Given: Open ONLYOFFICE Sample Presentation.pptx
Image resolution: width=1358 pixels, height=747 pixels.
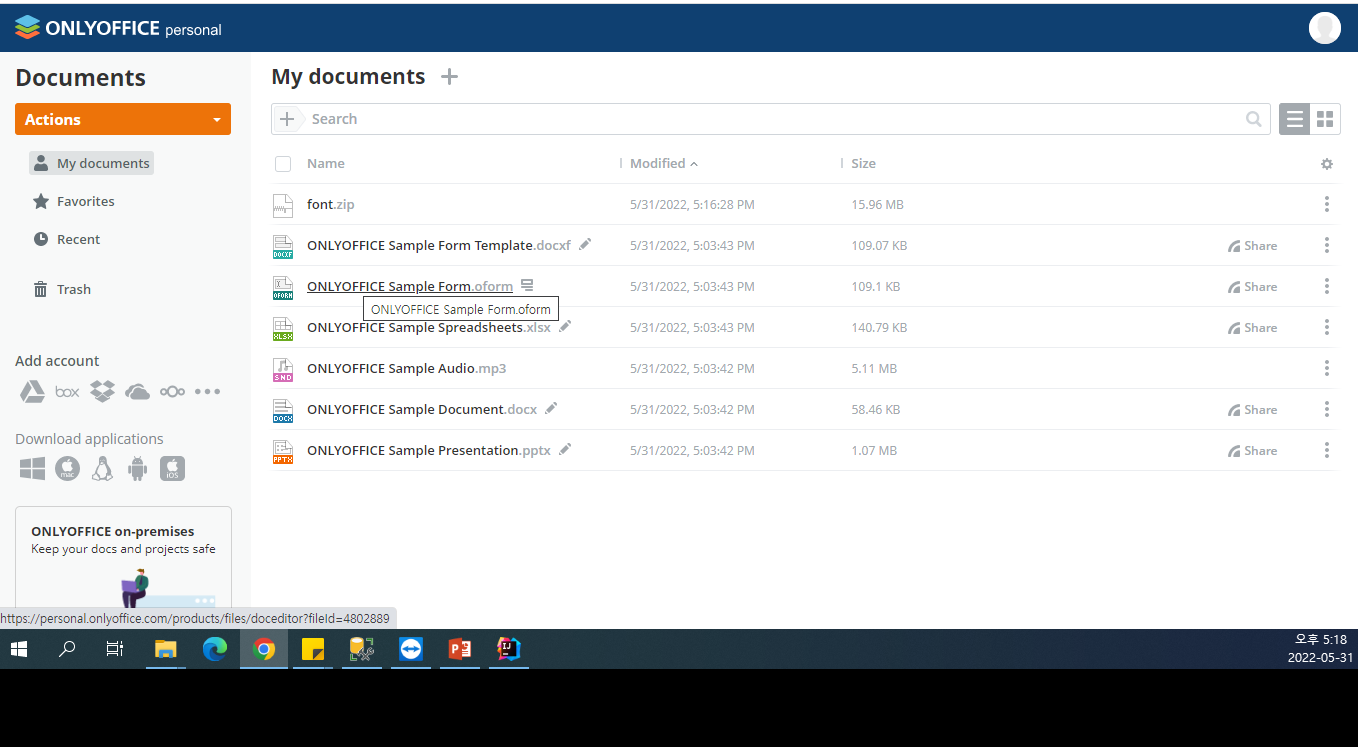Looking at the screenshot, I should pos(429,450).
